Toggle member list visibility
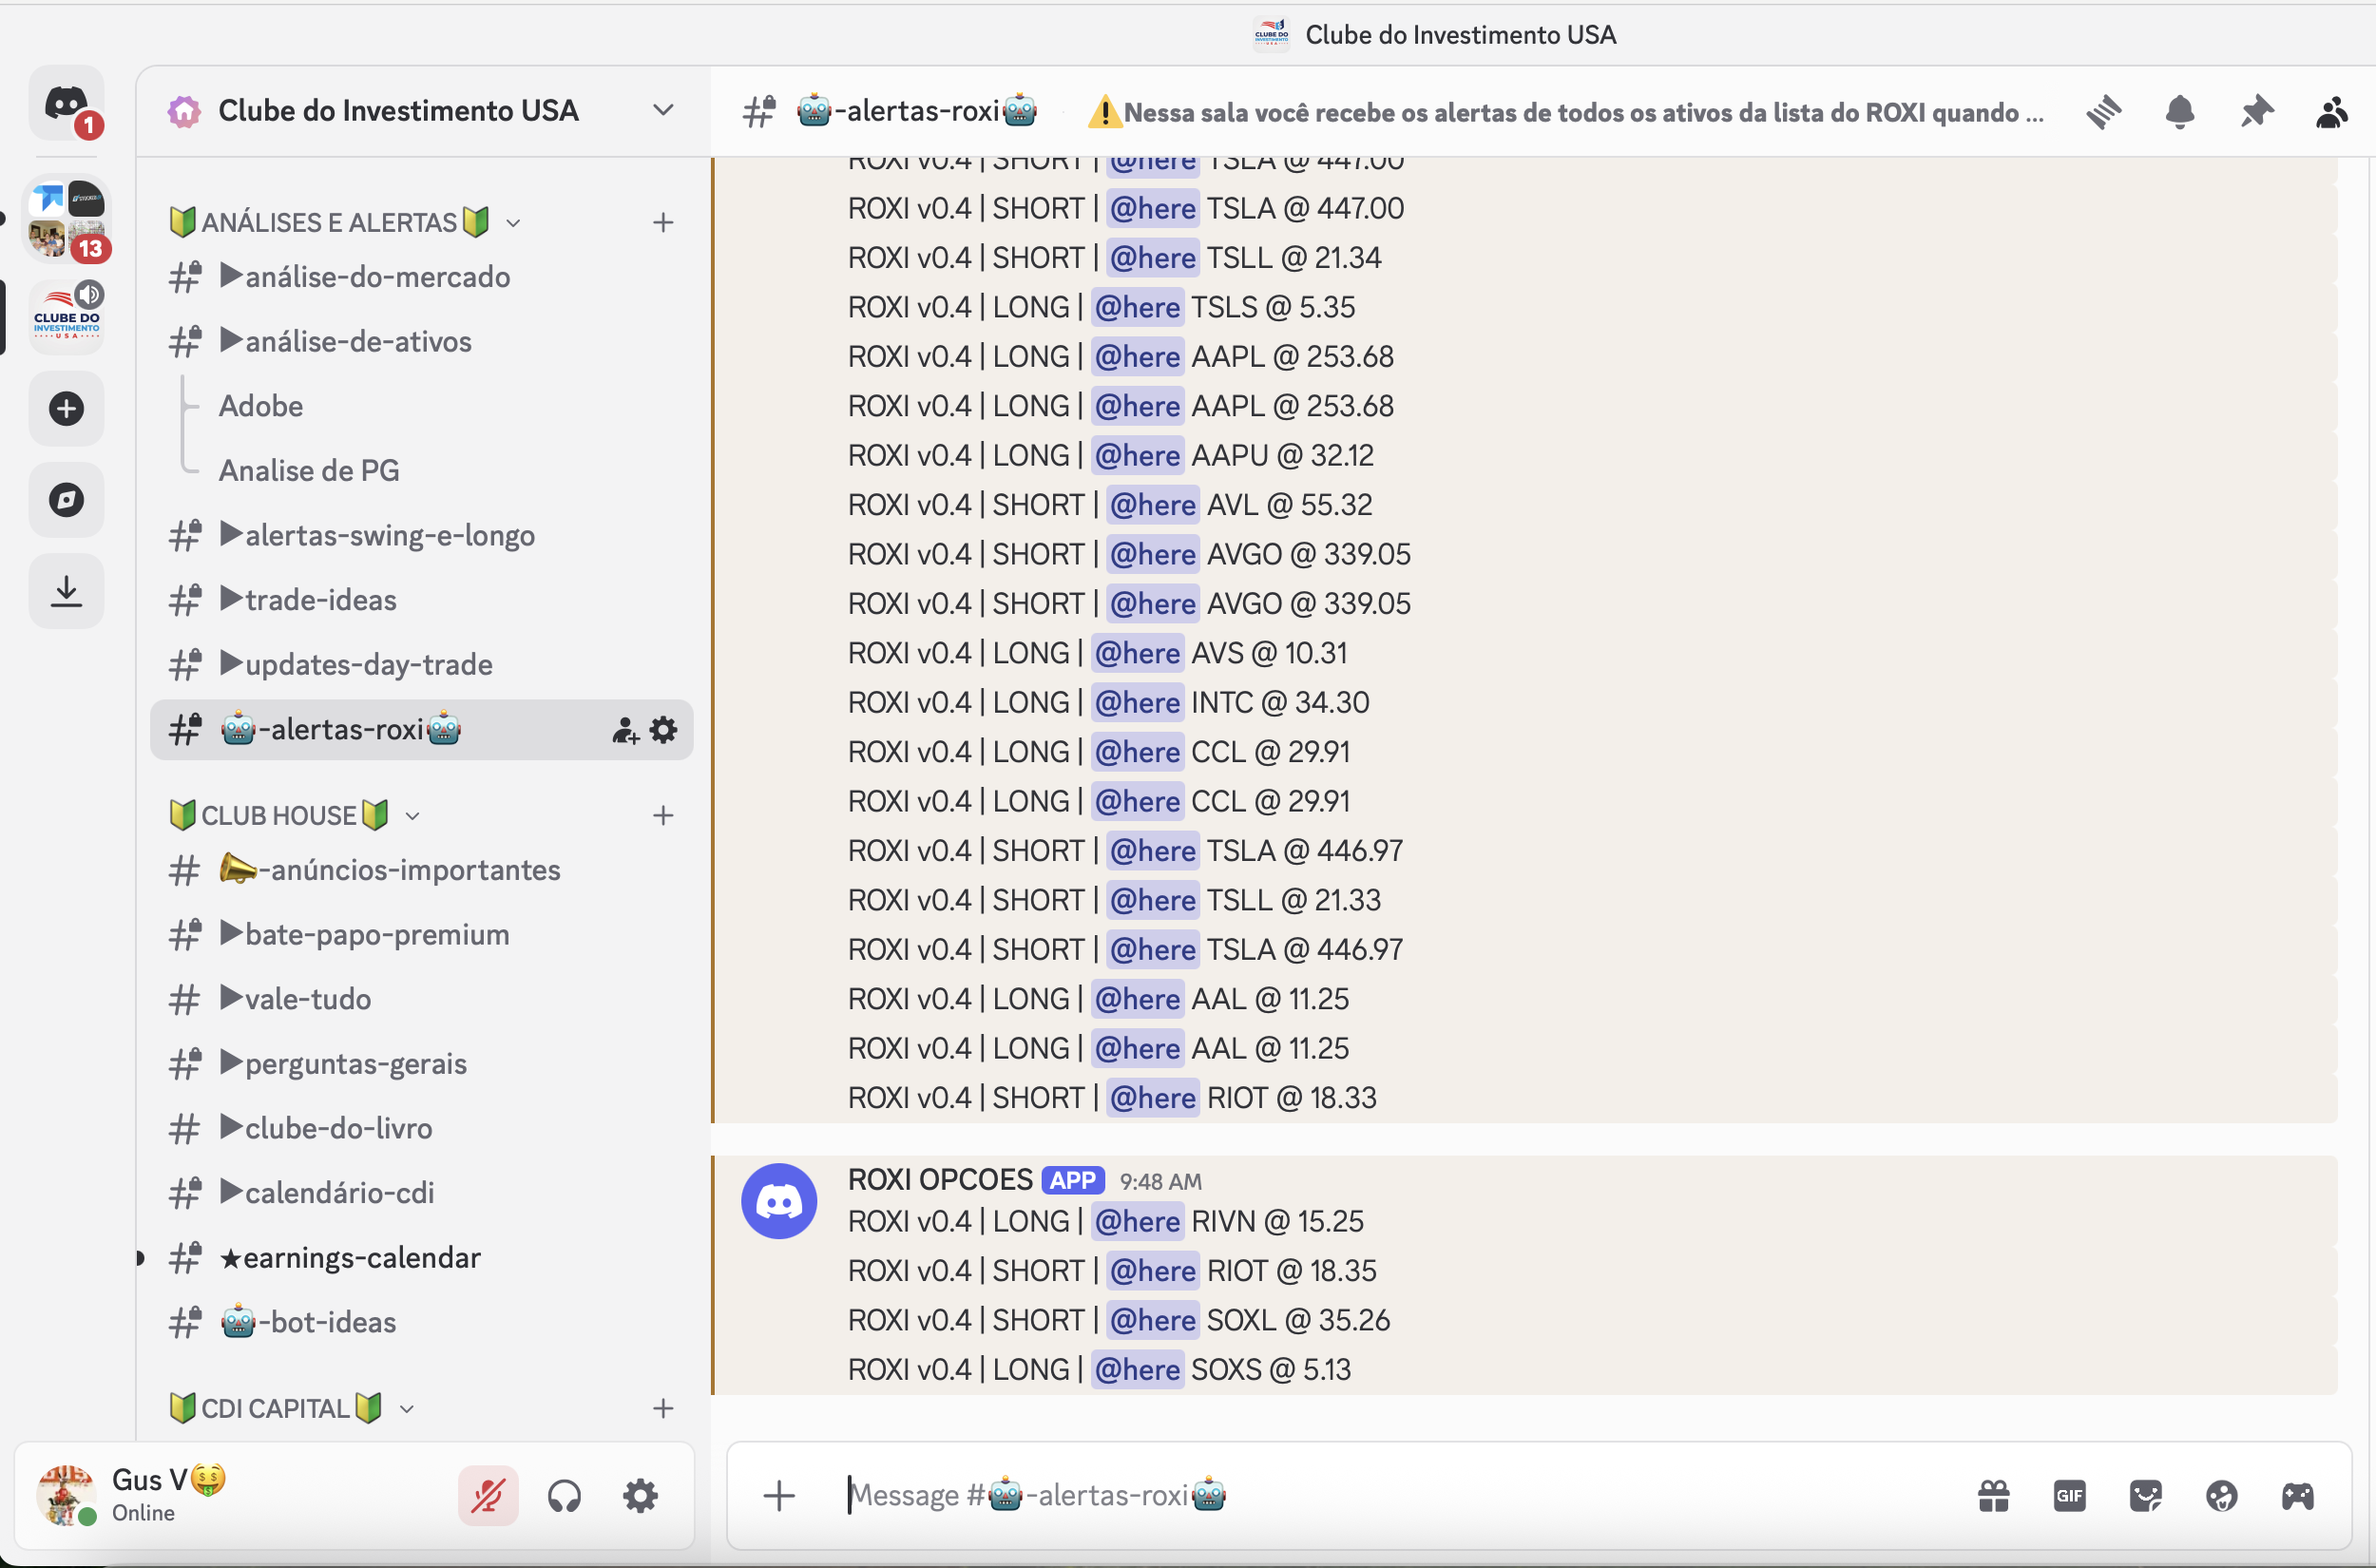The height and width of the screenshot is (1568, 2376). point(2331,112)
